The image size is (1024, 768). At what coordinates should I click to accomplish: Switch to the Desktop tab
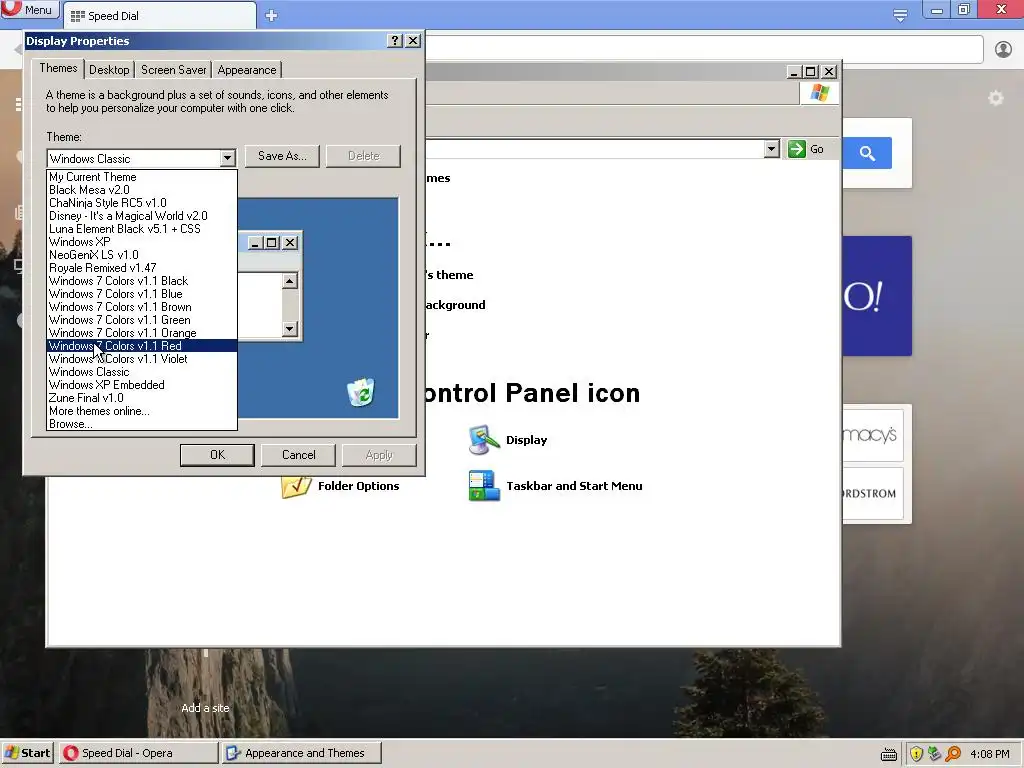[109, 70]
